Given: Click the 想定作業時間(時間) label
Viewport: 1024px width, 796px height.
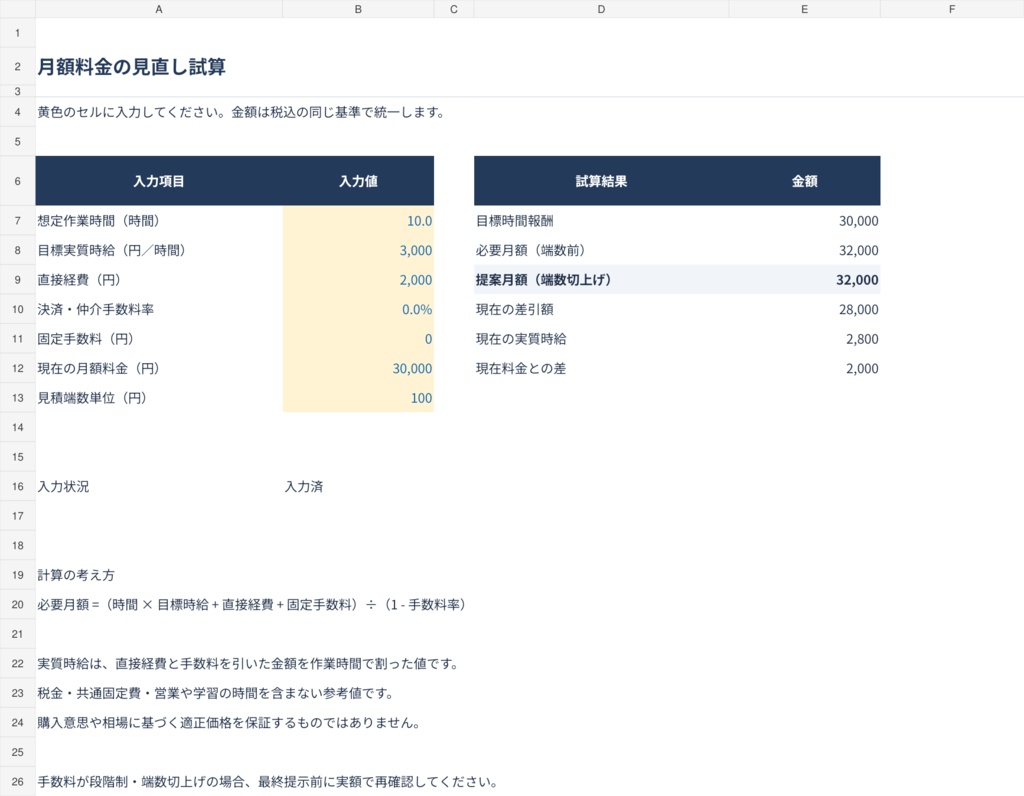Looking at the screenshot, I should pyautogui.click(x=99, y=221).
